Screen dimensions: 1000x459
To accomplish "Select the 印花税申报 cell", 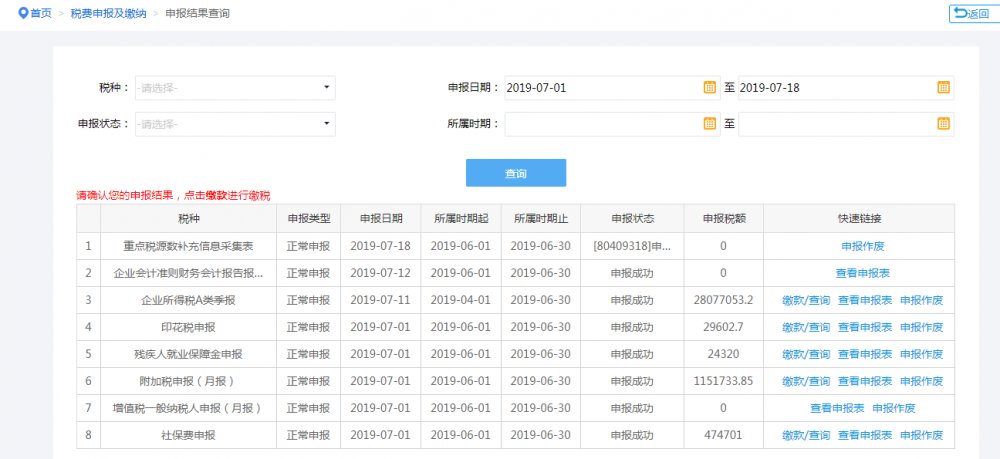I will [x=188, y=327].
